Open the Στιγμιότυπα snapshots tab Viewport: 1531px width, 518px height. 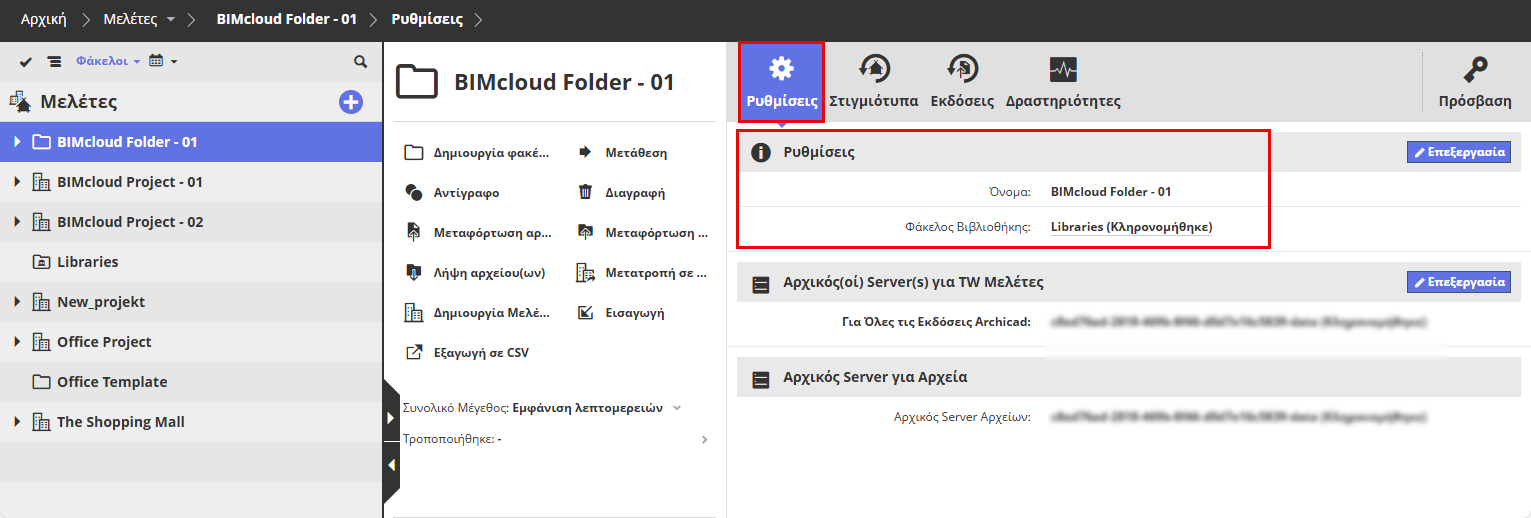874,82
